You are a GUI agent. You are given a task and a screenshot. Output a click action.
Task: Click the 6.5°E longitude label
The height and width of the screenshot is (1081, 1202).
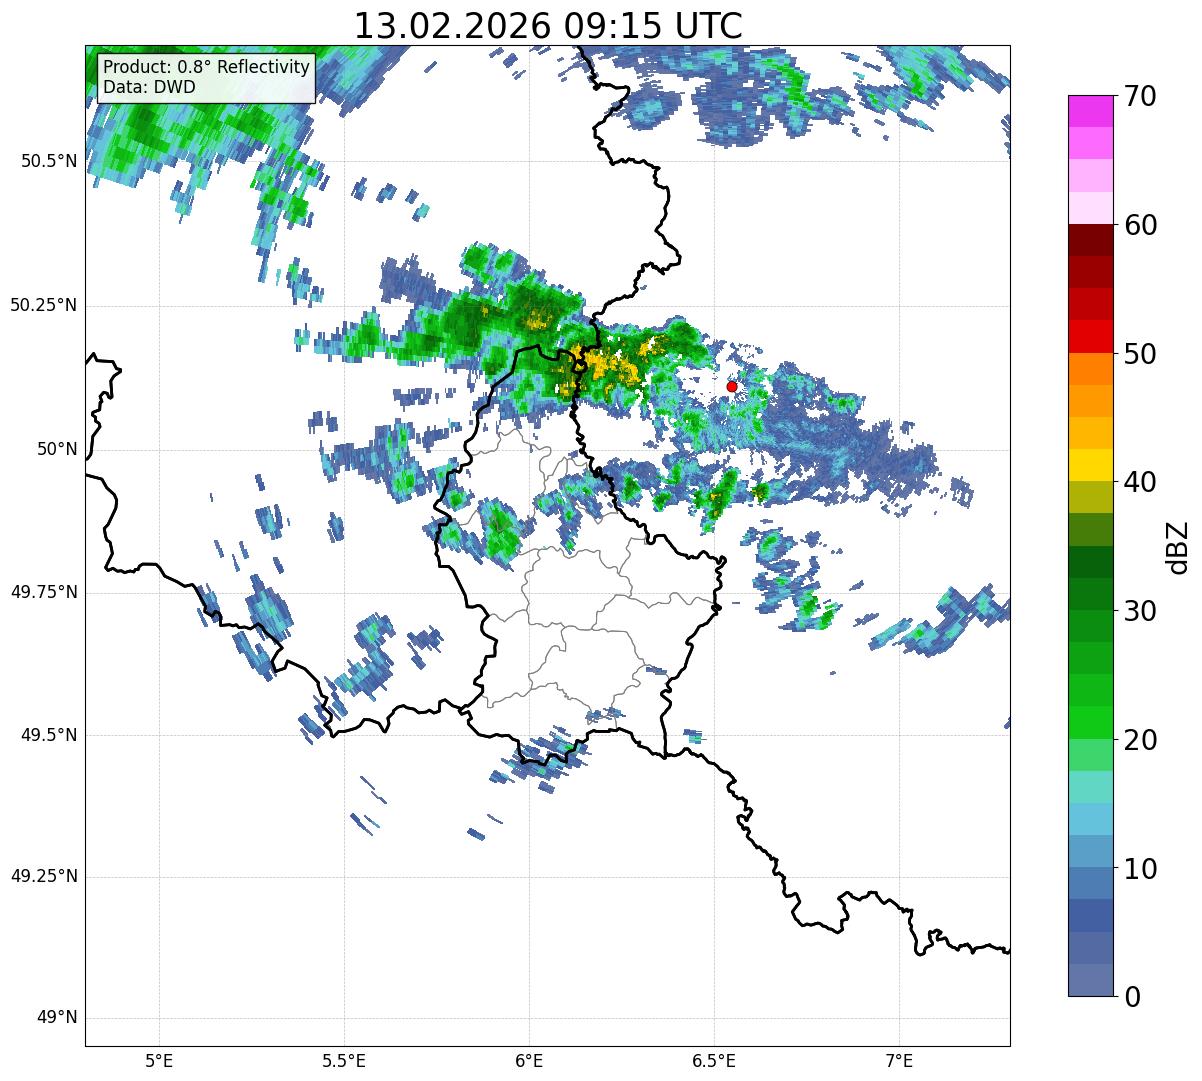714,1061
